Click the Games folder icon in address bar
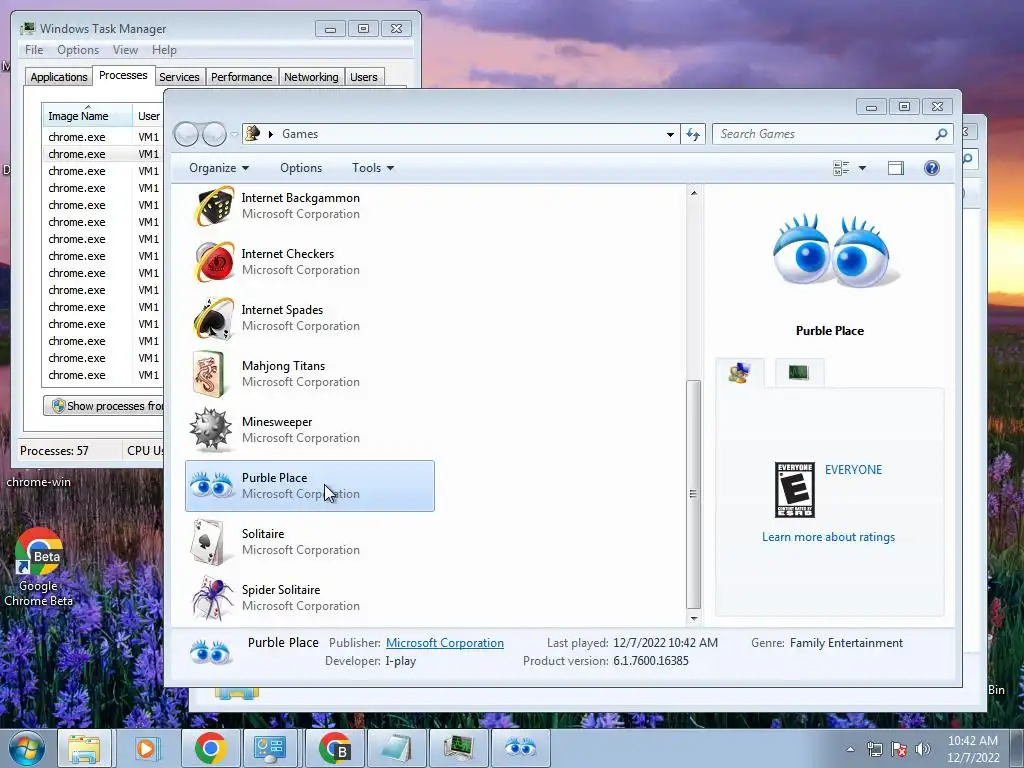 click(x=253, y=134)
